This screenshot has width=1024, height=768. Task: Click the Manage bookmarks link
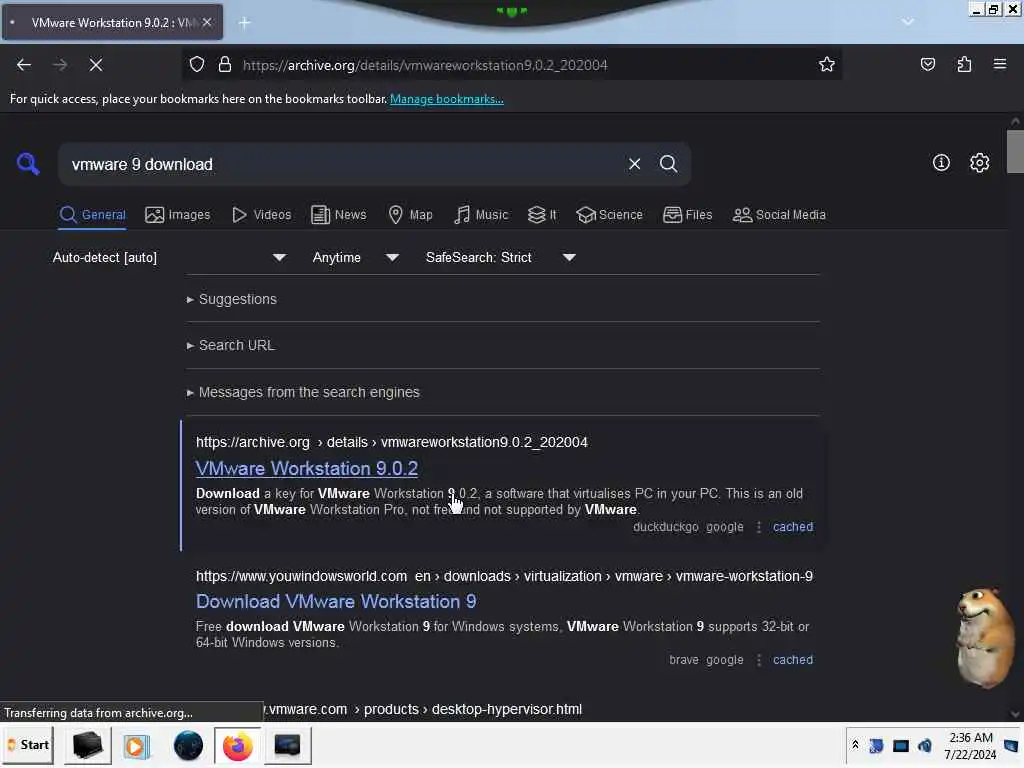tap(447, 99)
